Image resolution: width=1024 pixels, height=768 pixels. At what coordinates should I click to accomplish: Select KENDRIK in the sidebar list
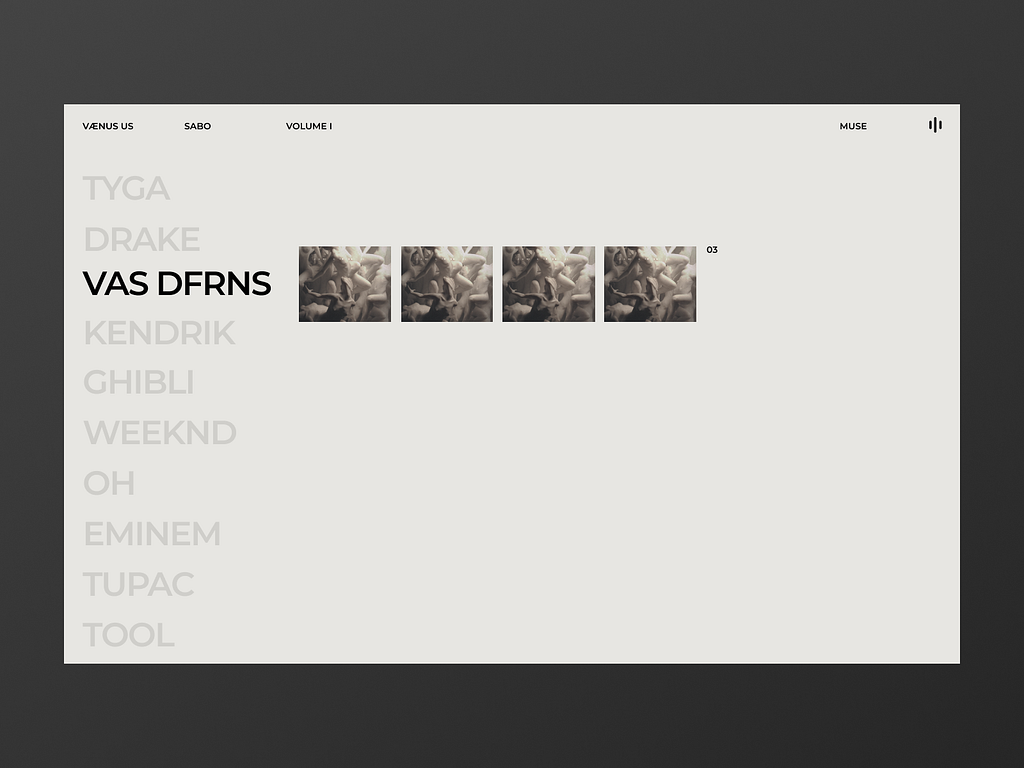tap(160, 333)
